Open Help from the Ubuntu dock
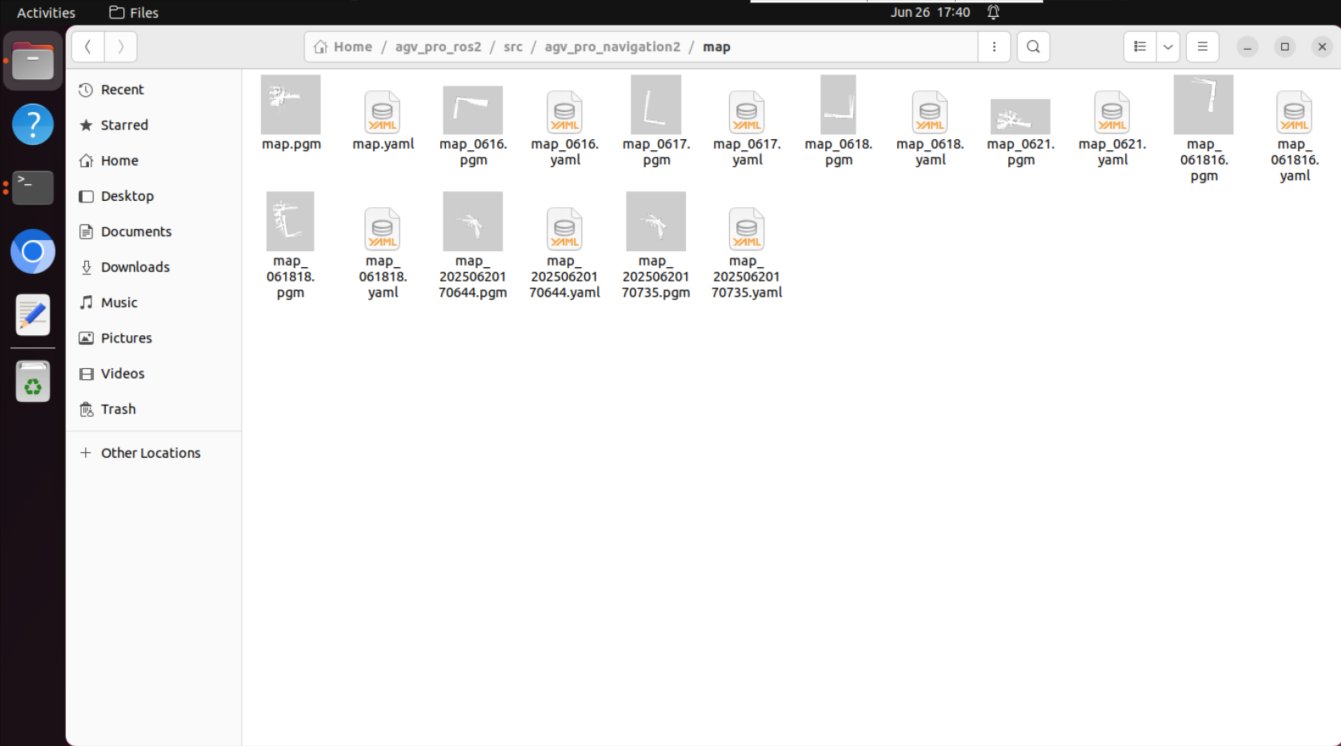The height and width of the screenshot is (746, 1341). [x=33, y=124]
